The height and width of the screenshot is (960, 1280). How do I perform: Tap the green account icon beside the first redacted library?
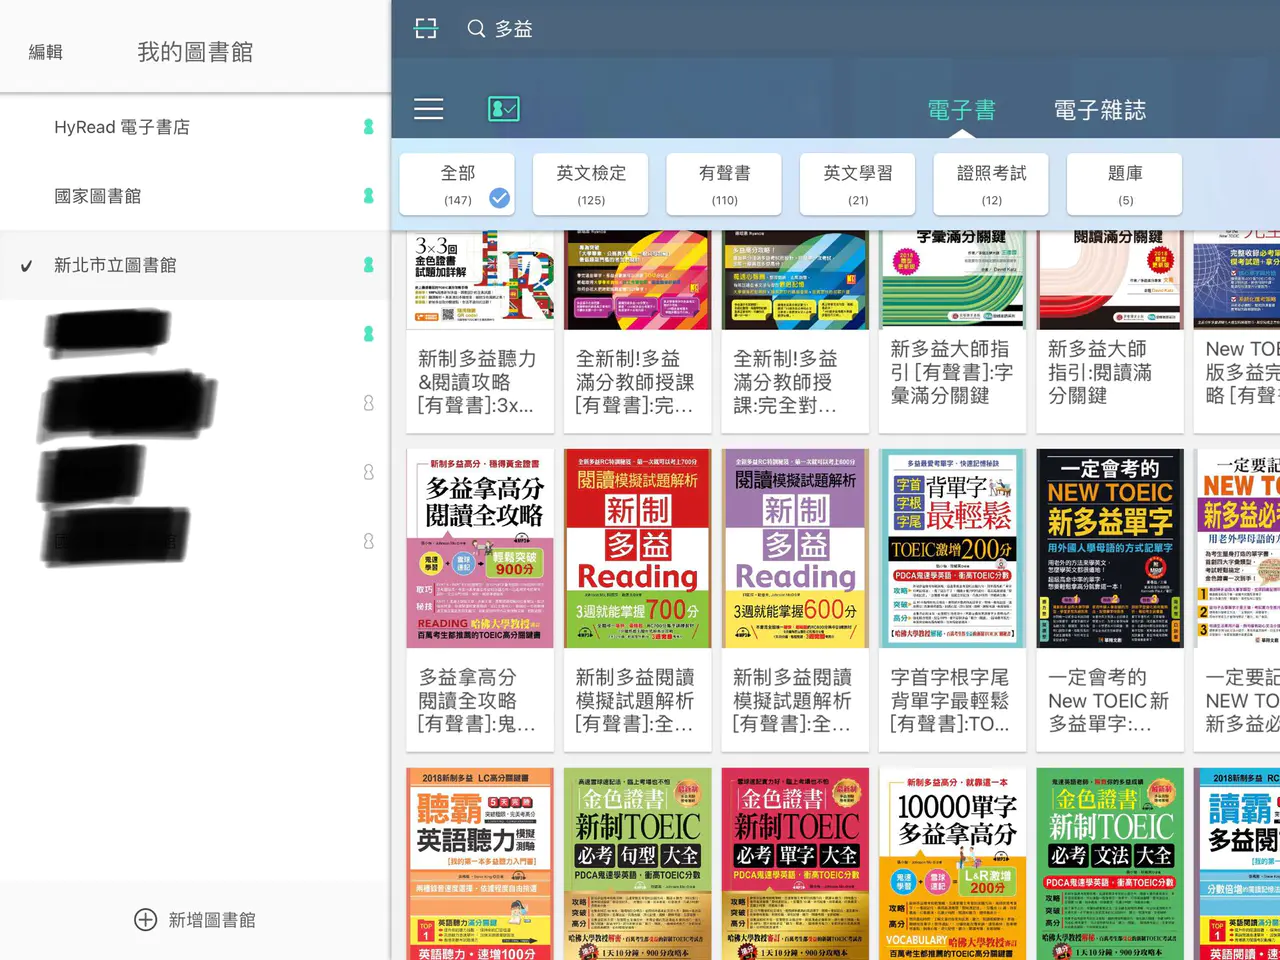point(368,334)
